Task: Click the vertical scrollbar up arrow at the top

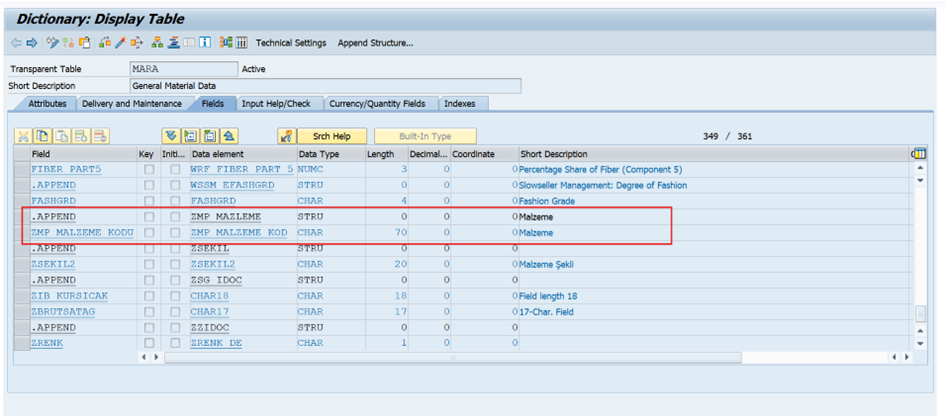Action: click(x=920, y=168)
